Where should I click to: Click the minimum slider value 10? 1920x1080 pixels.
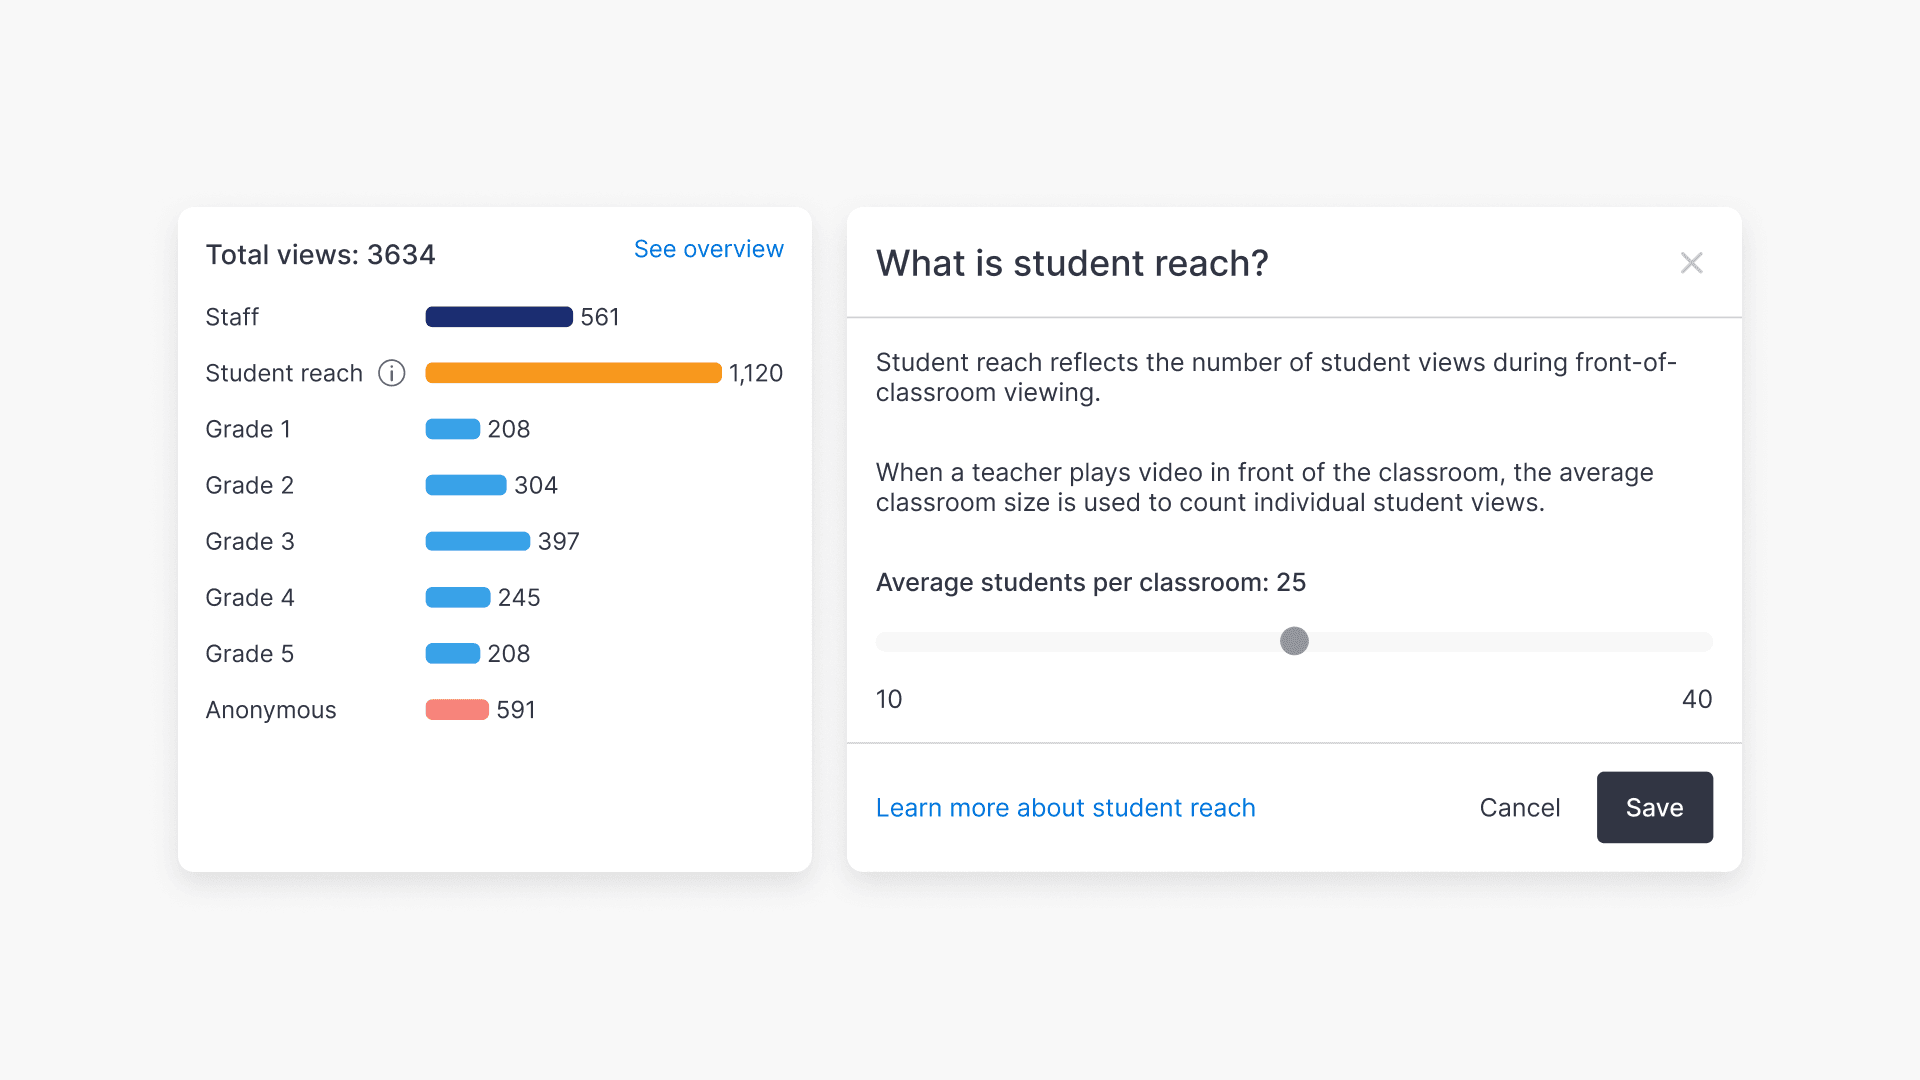[x=889, y=699]
